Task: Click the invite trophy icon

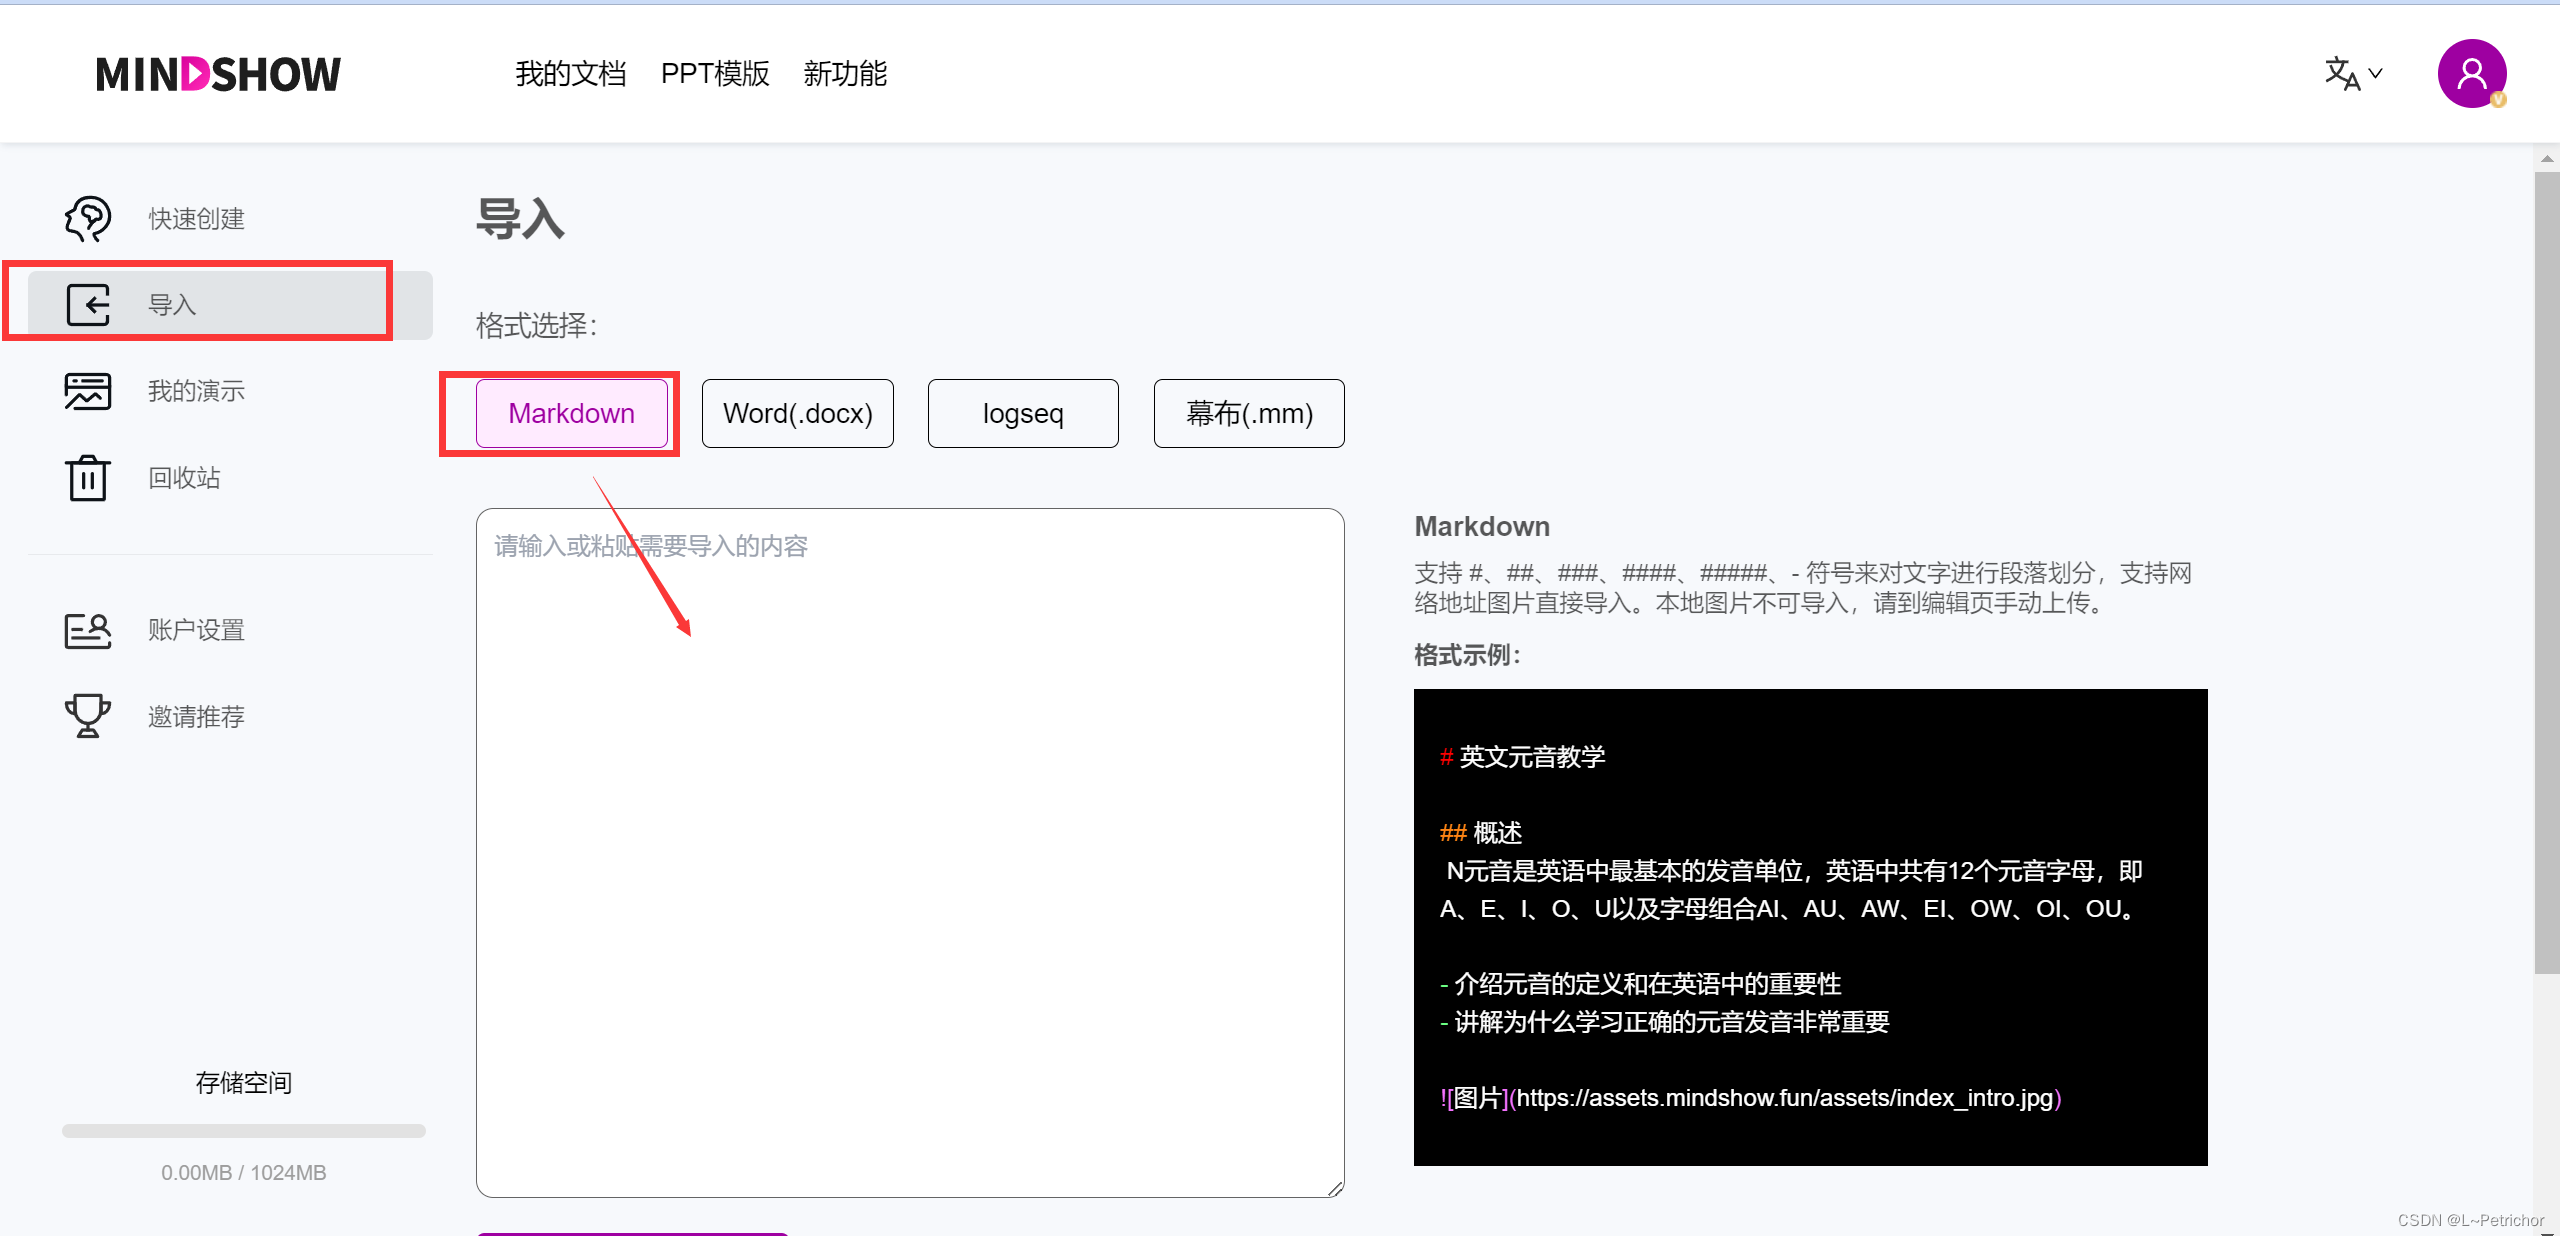Action: pyautogui.click(x=88, y=716)
